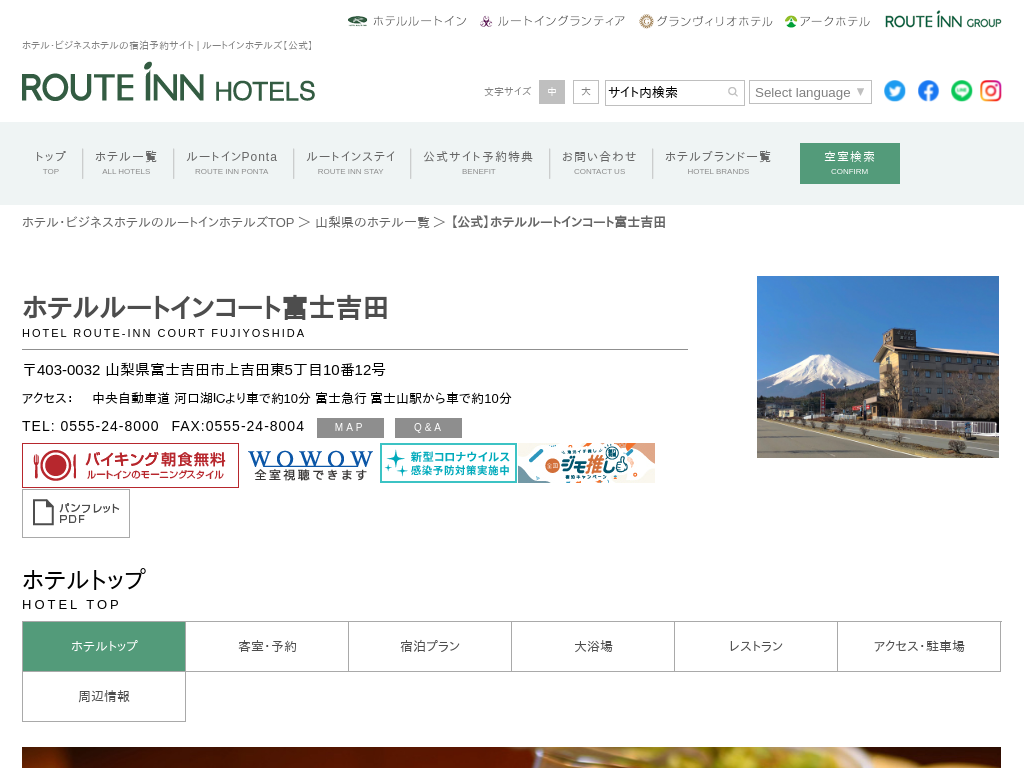Follow the ルートインホテルズTOP breadcrumb

(x=158, y=223)
